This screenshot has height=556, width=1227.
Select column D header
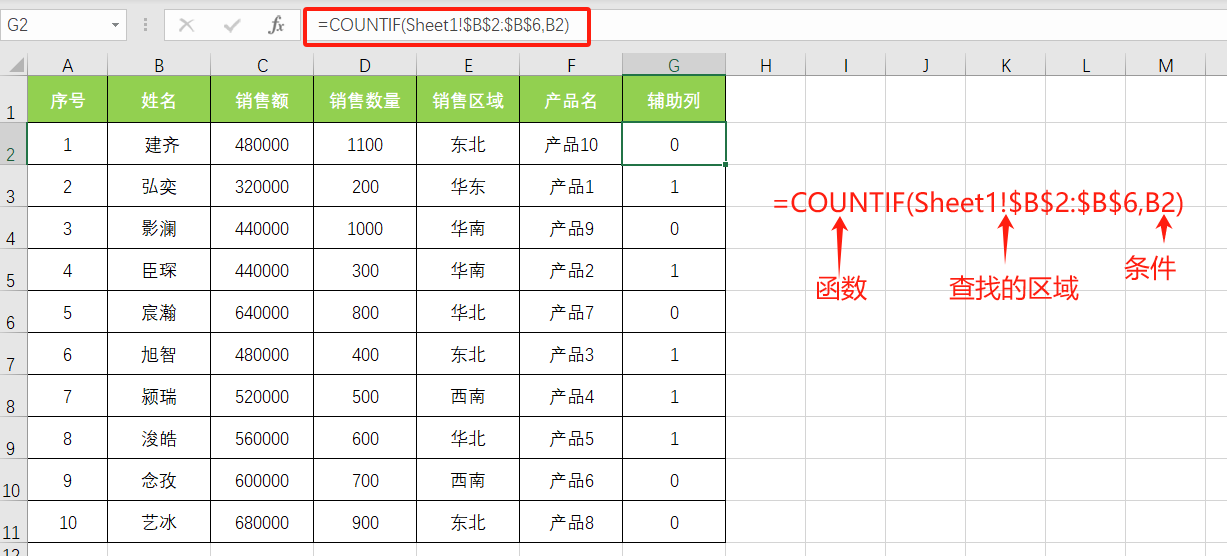(365, 66)
